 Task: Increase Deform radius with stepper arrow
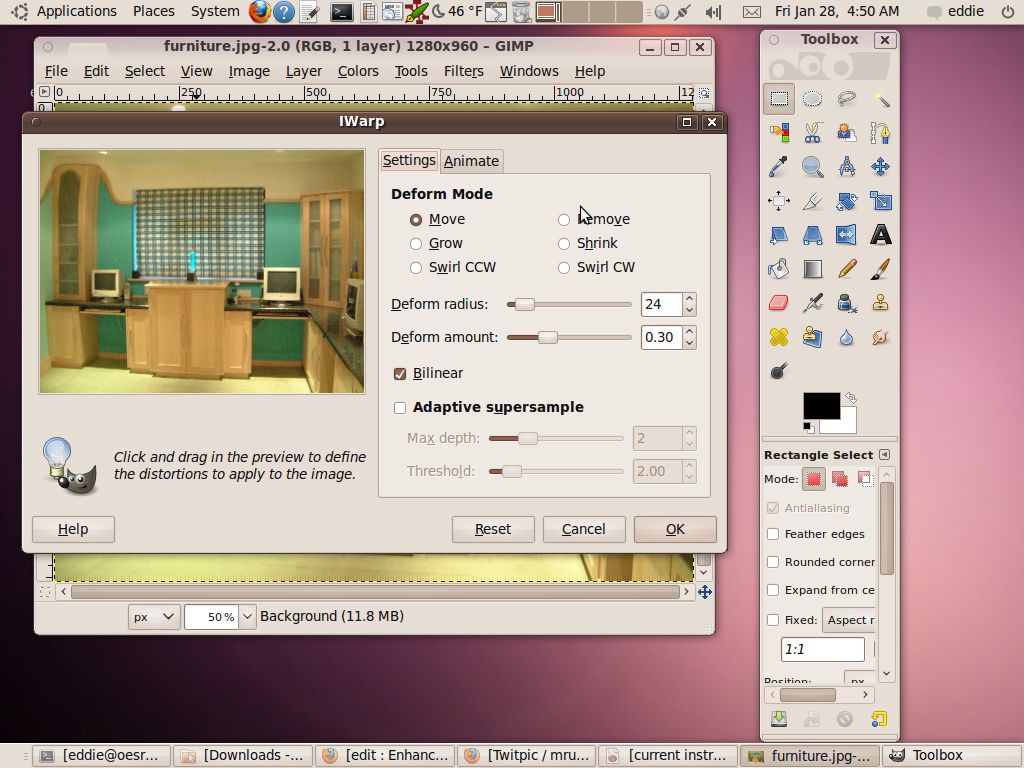(690, 299)
